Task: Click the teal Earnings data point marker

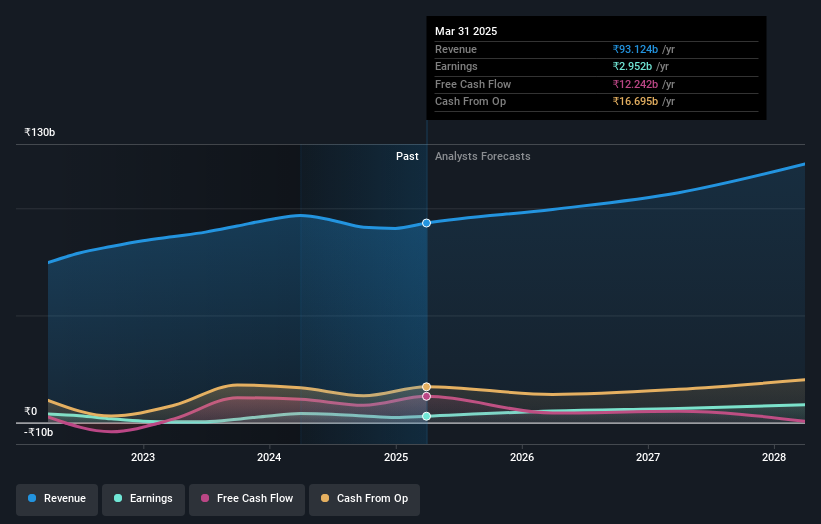Action: (426, 416)
